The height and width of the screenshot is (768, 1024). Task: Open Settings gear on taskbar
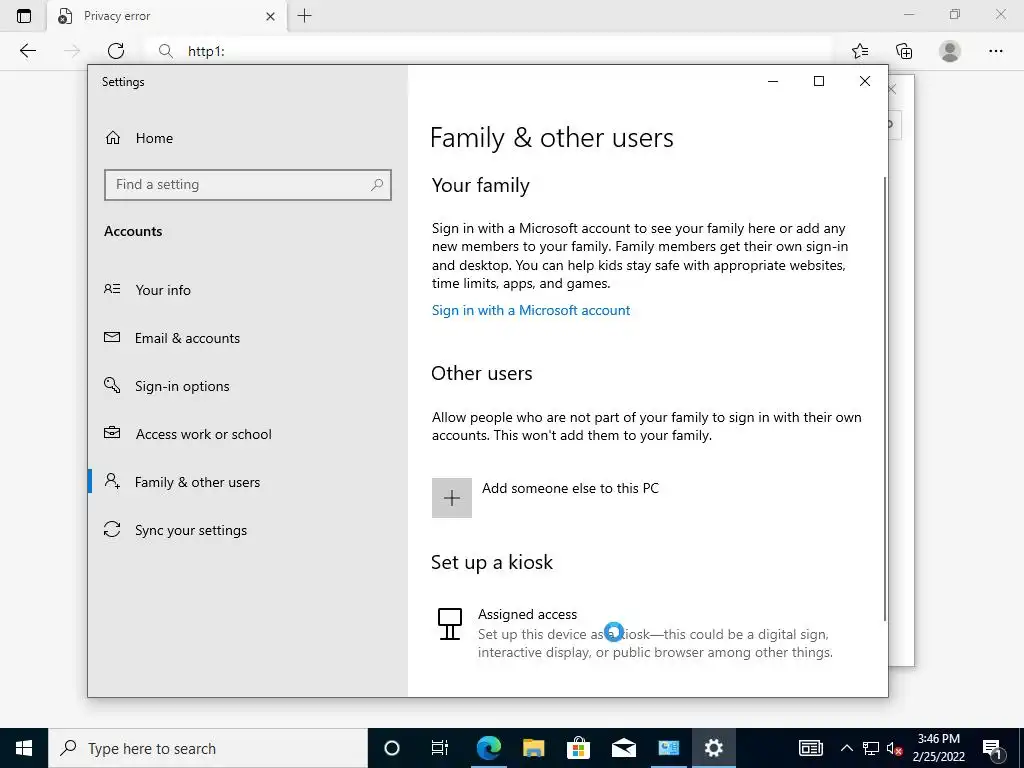pyautogui.click(x=714, y=748)
